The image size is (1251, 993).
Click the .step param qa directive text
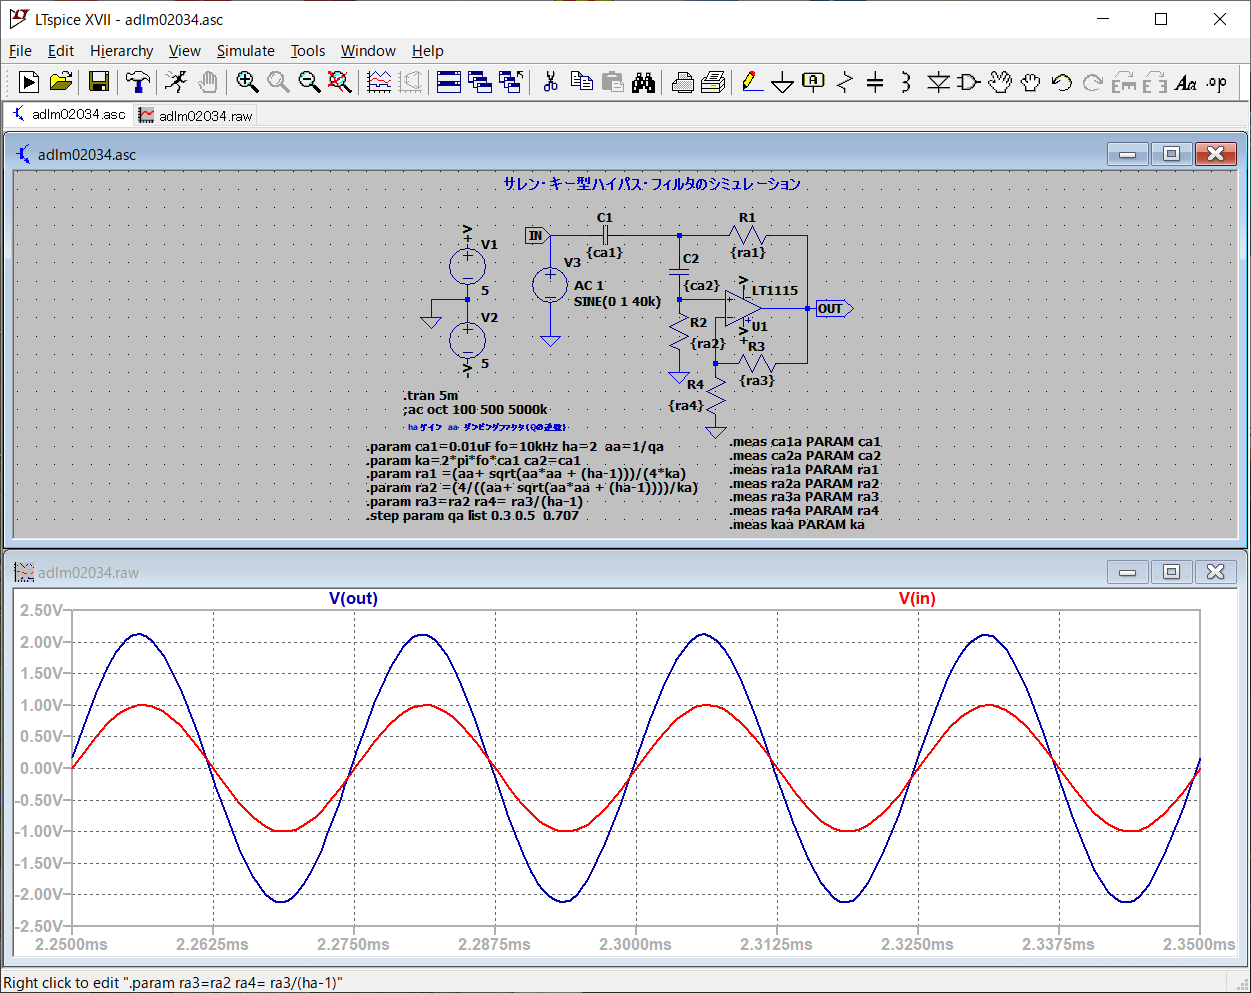click(x=472, y=516)
